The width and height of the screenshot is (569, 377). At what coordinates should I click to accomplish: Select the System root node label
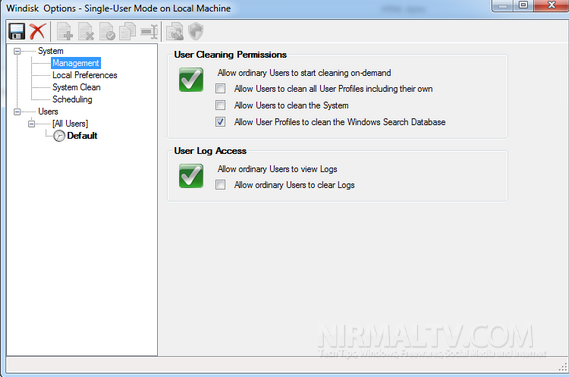pyautogui.click(x=50, y=51)
